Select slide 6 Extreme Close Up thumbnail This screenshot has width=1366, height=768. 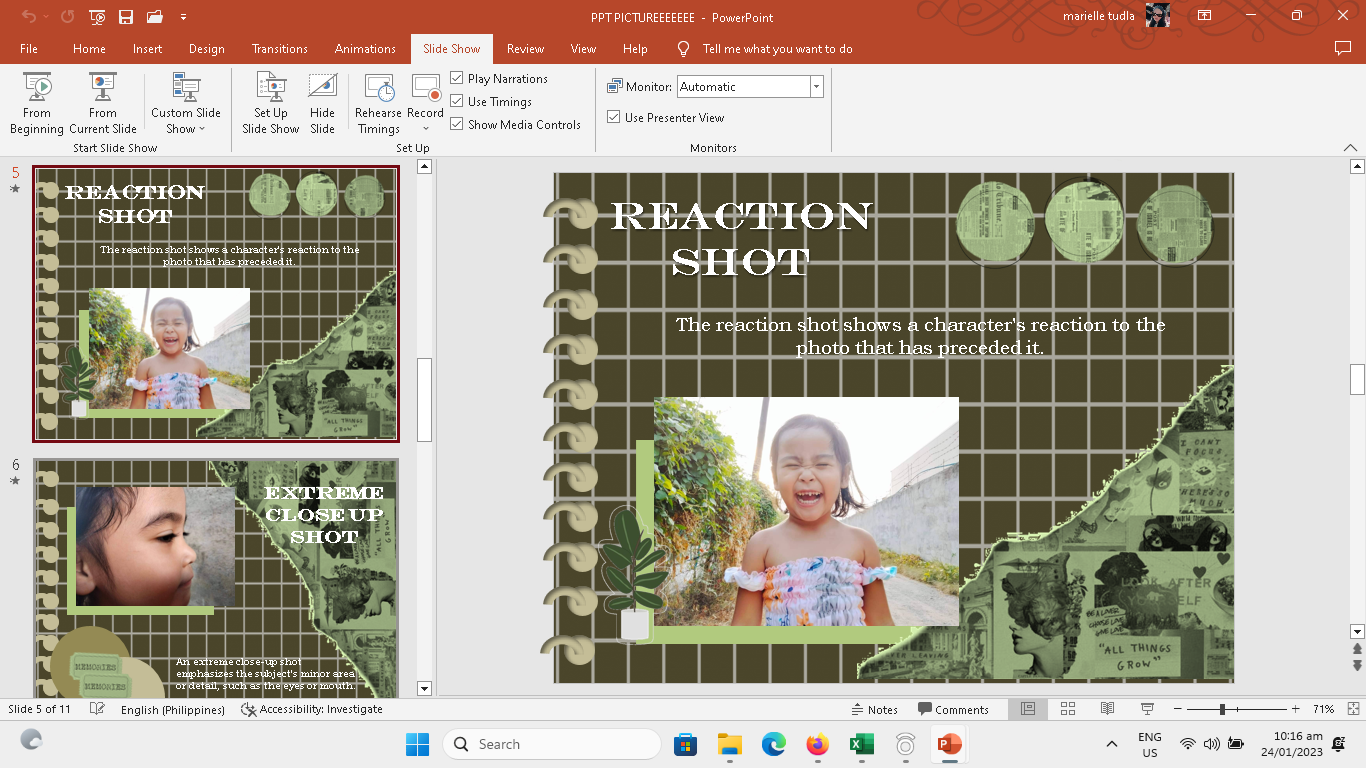coord(216,576)
